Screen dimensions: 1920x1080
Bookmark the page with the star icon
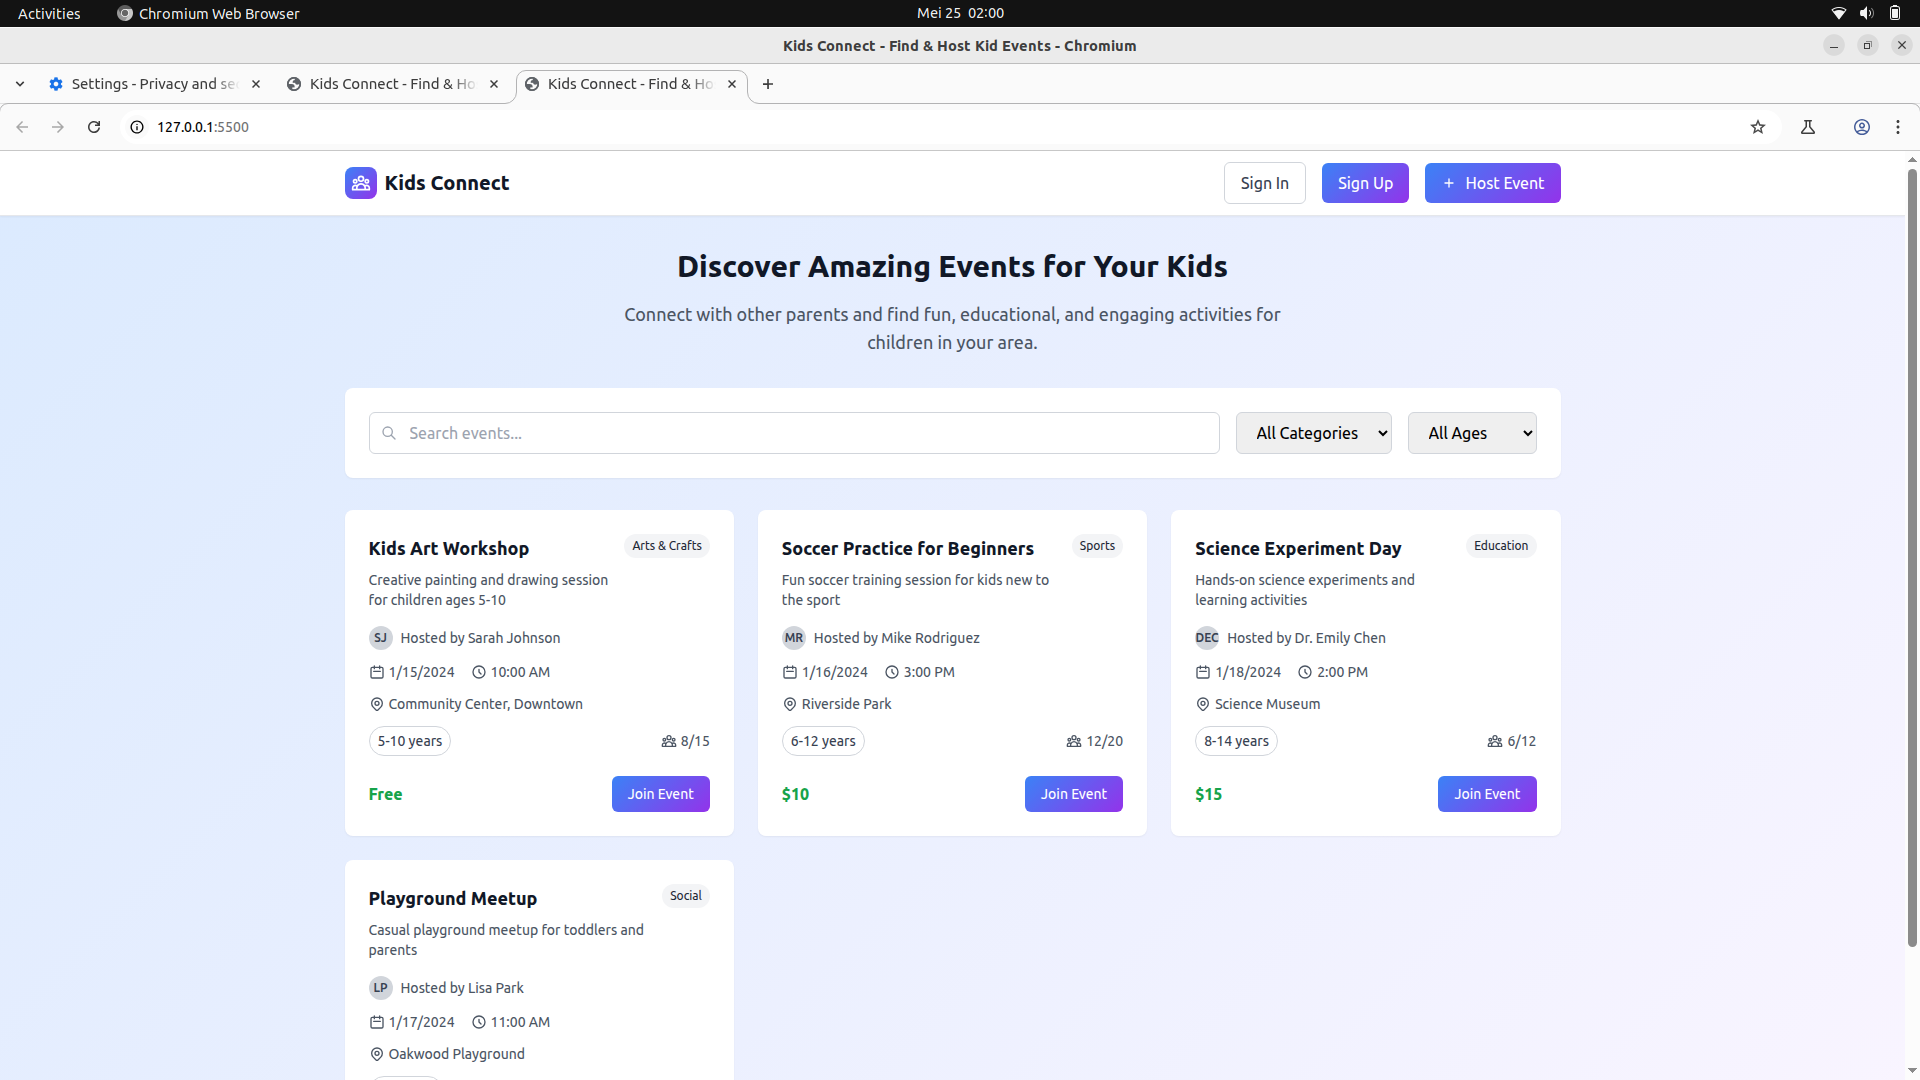[x=1758, y=127]
